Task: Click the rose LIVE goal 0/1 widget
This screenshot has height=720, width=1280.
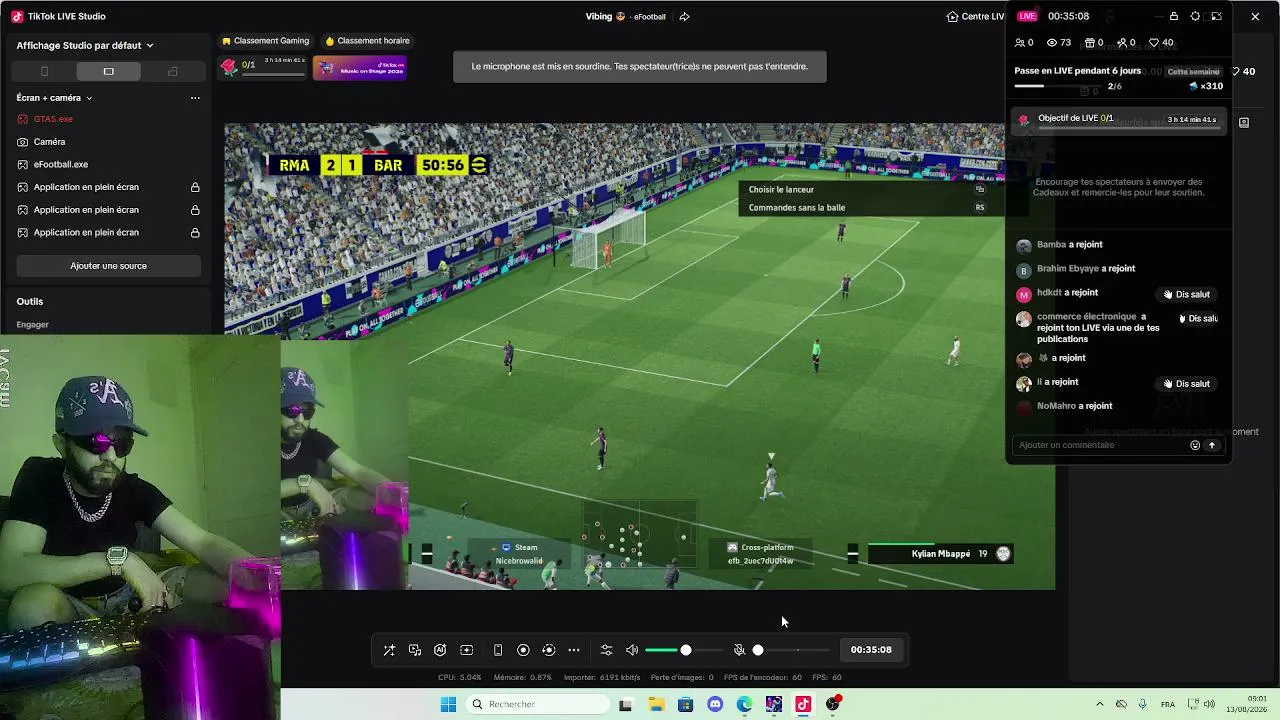Action: click(x=263, y=67)
